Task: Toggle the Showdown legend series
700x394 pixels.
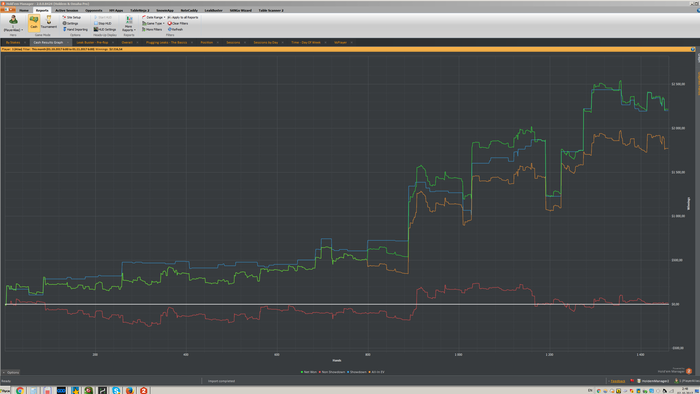Action: pyautogui.click(x=357, y=372)
